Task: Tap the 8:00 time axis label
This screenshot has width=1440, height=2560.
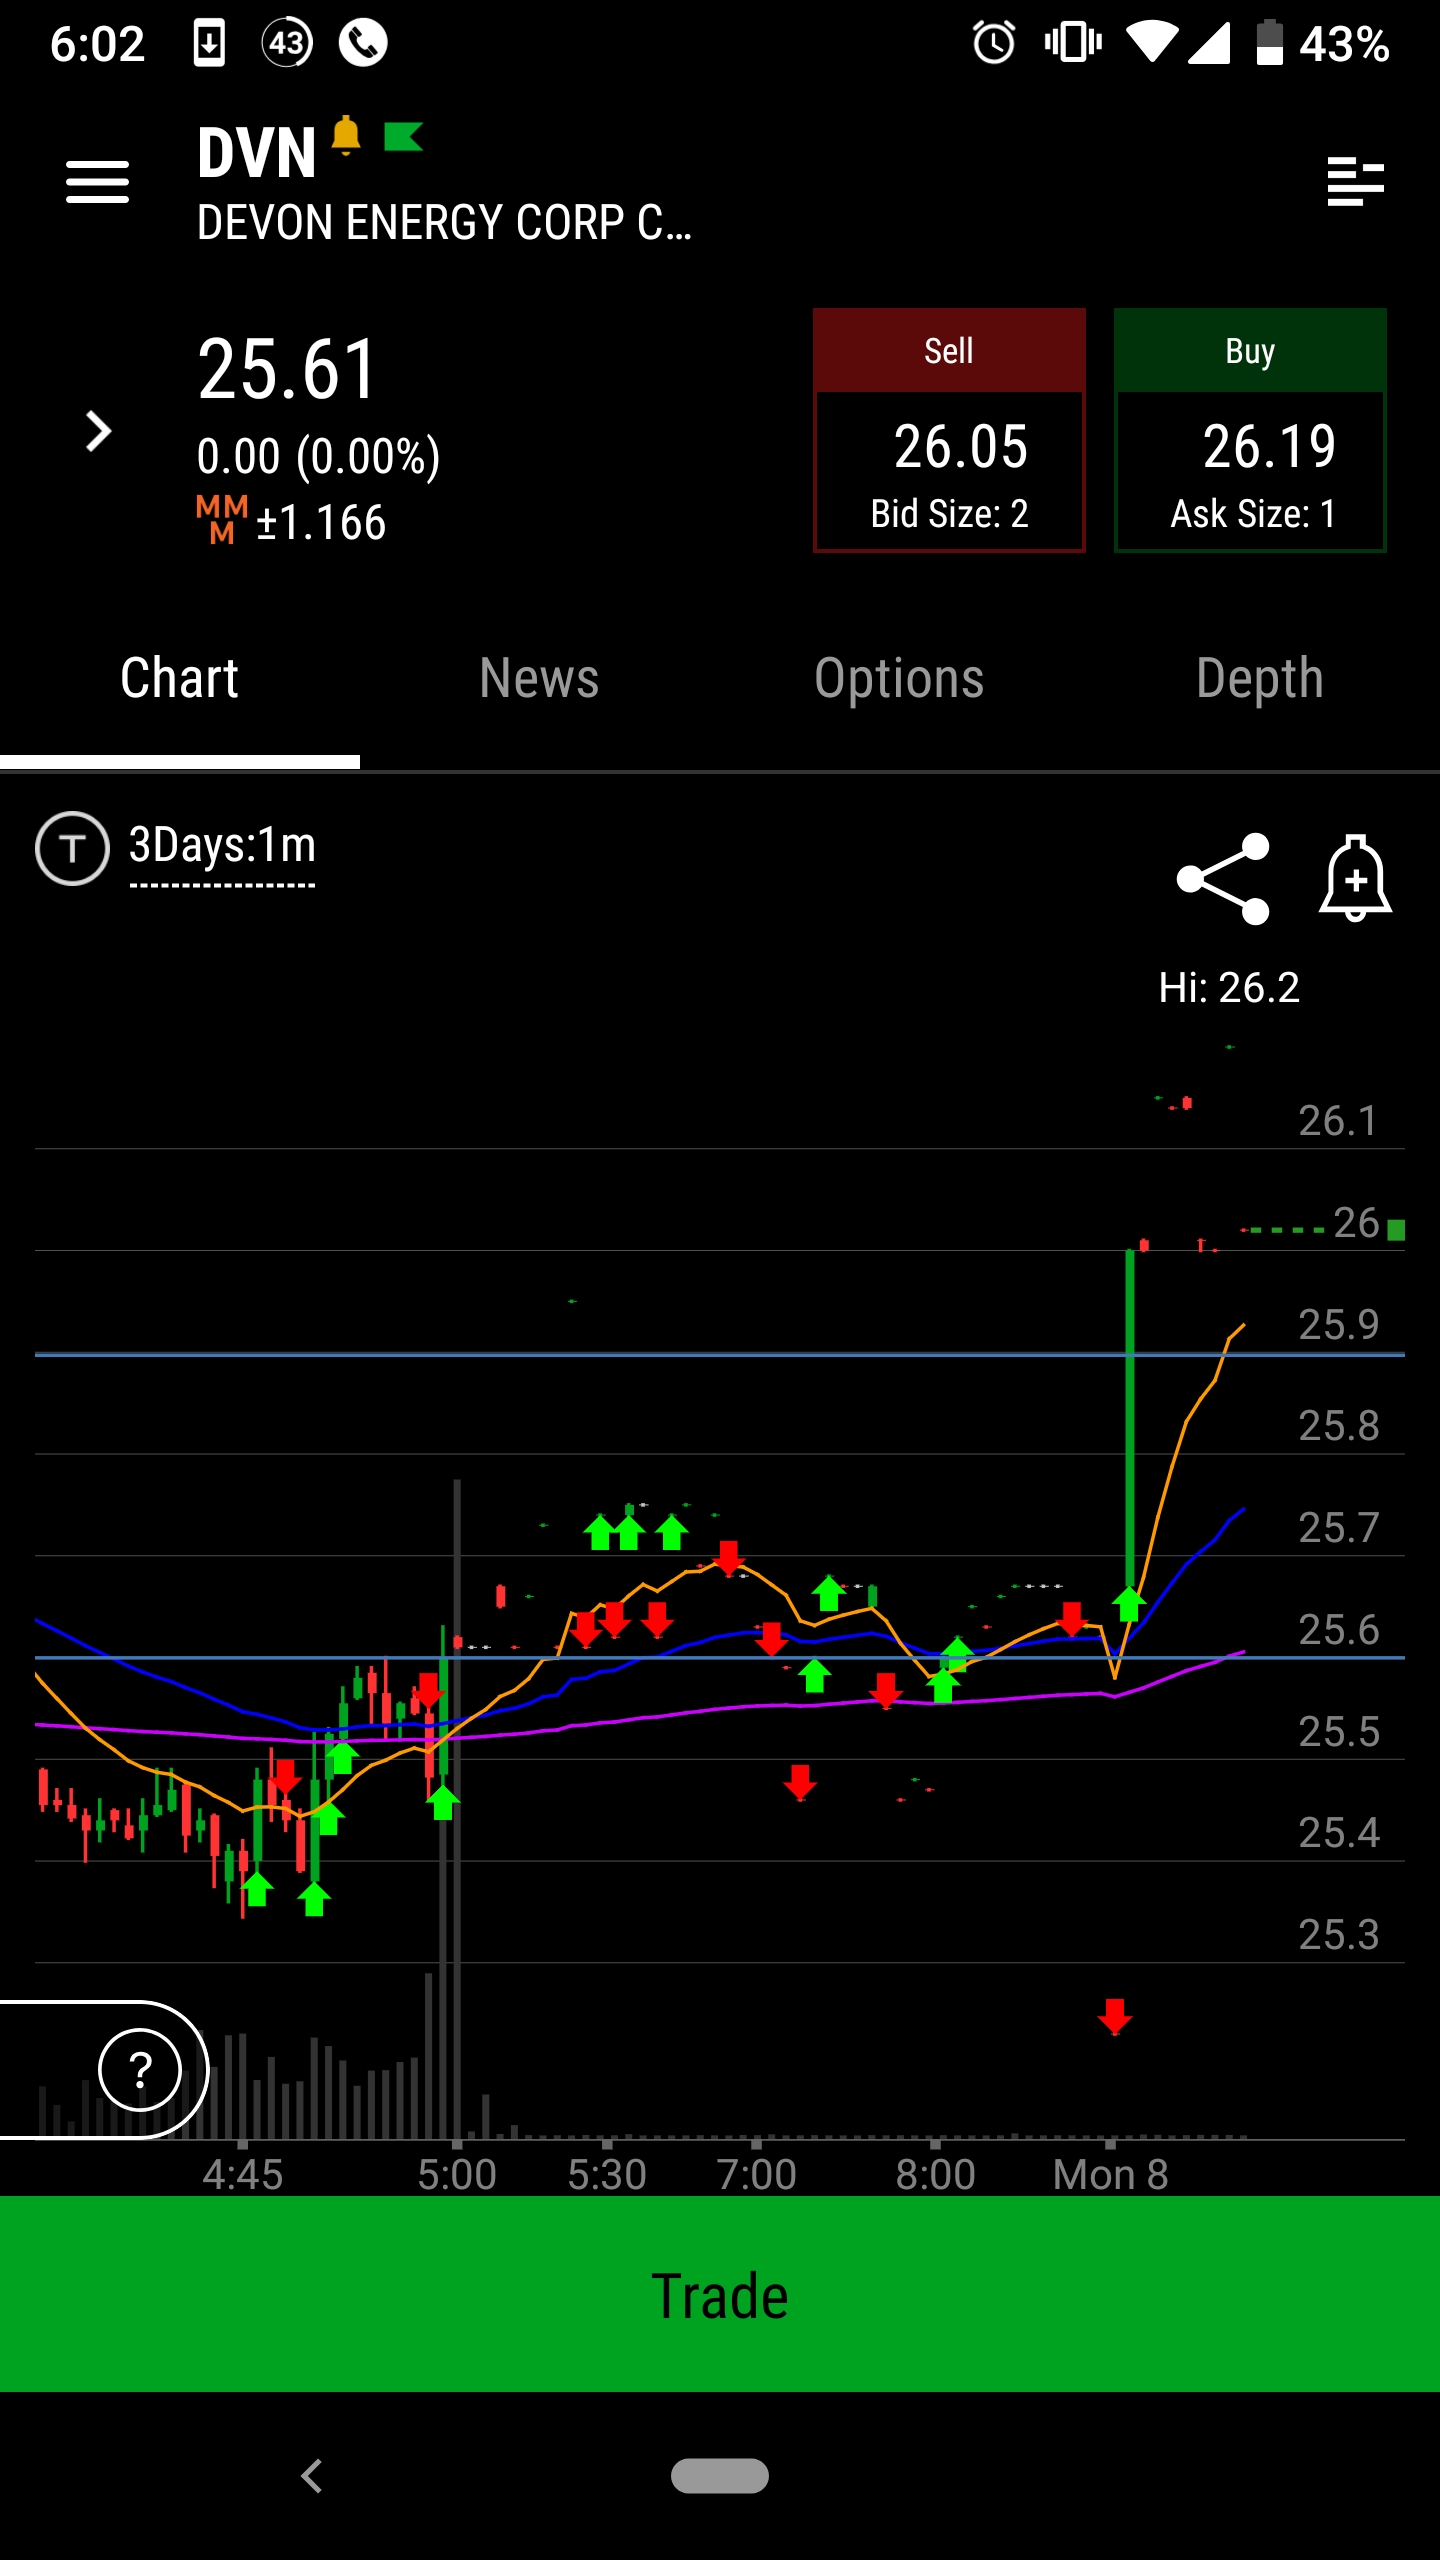Action: (x=935, y=2175)
